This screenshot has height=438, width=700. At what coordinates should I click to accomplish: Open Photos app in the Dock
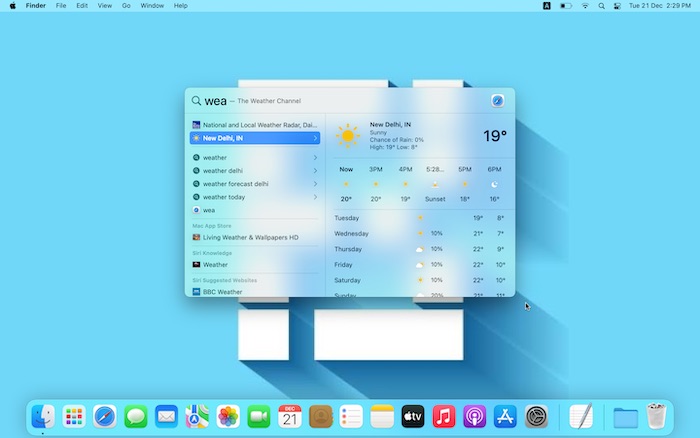click(228, 417)
